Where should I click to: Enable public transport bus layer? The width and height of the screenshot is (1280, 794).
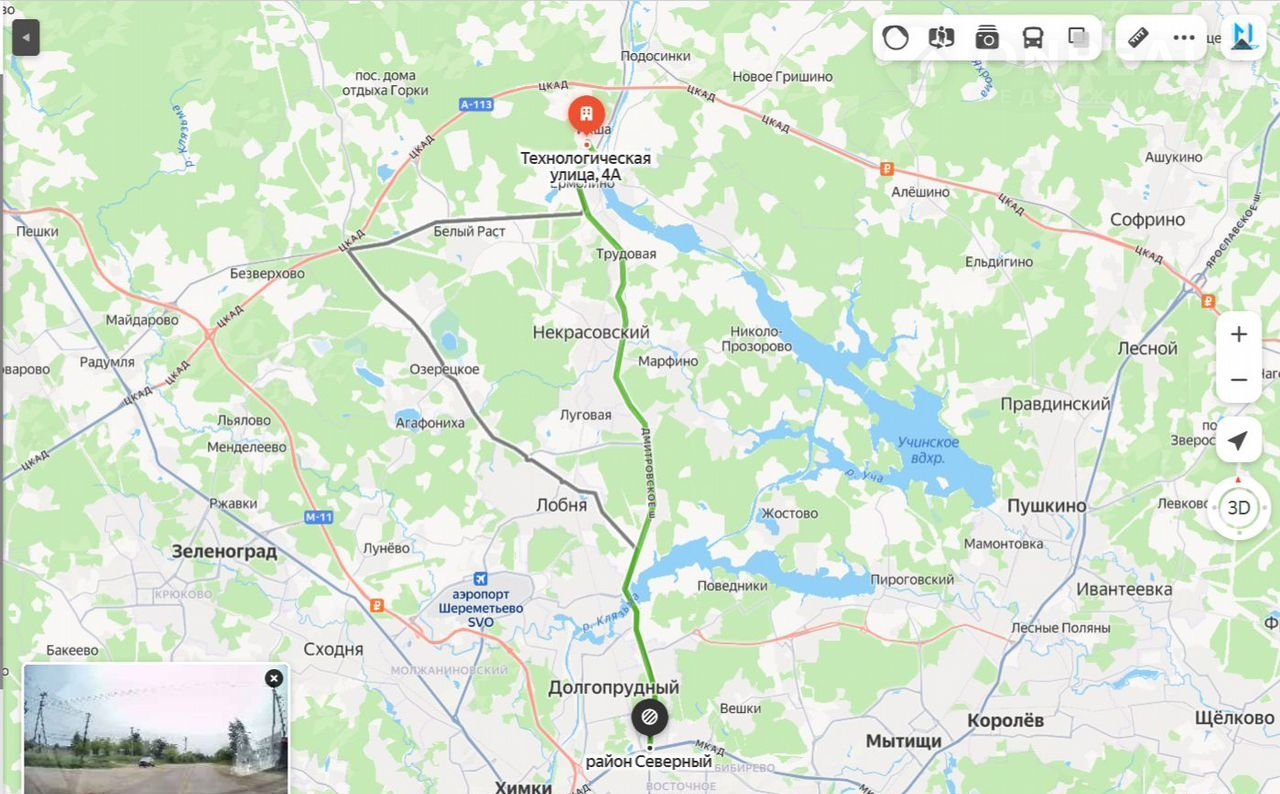pos(1032,38)
